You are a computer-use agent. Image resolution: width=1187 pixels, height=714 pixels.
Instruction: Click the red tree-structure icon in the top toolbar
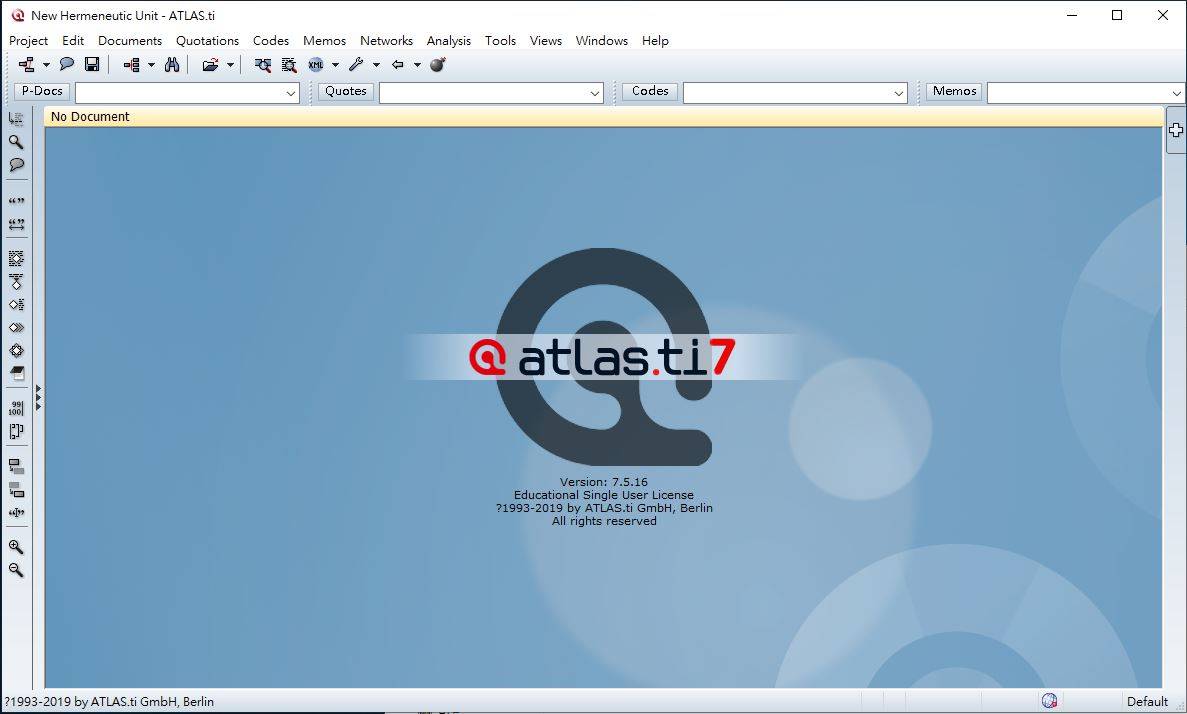click(131, 65)
